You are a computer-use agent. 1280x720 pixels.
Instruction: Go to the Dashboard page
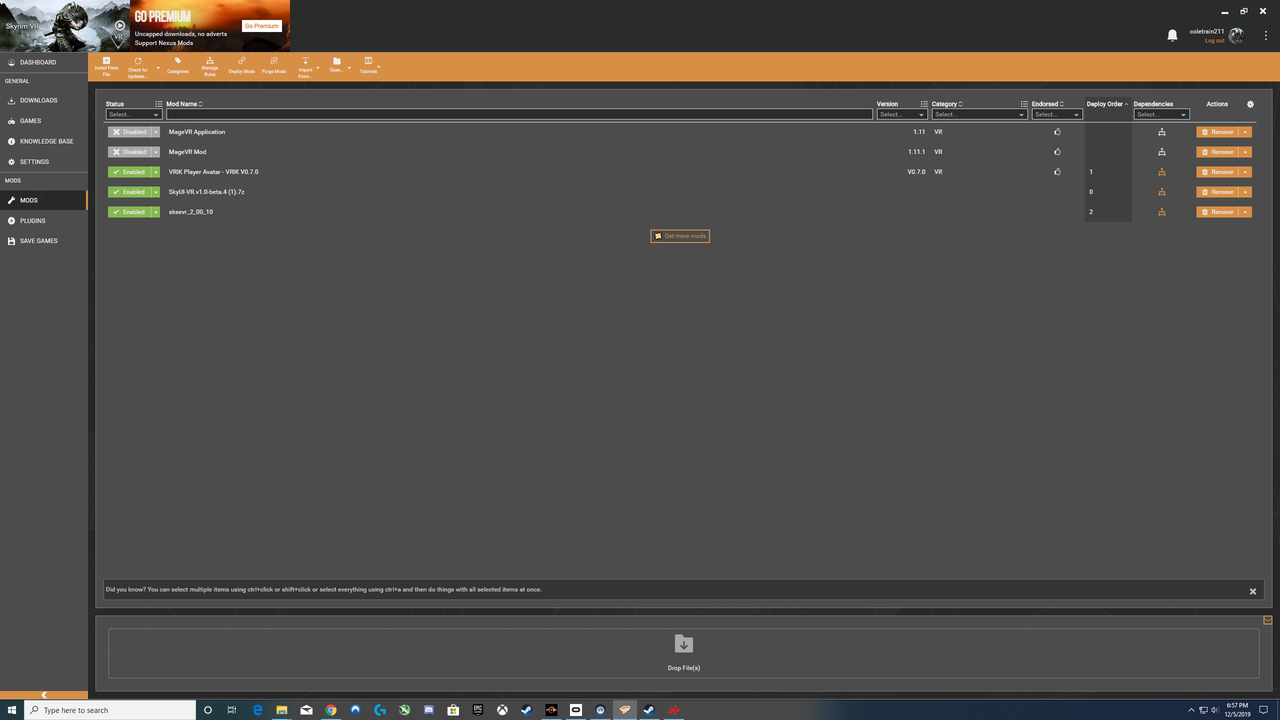(44, 62)
